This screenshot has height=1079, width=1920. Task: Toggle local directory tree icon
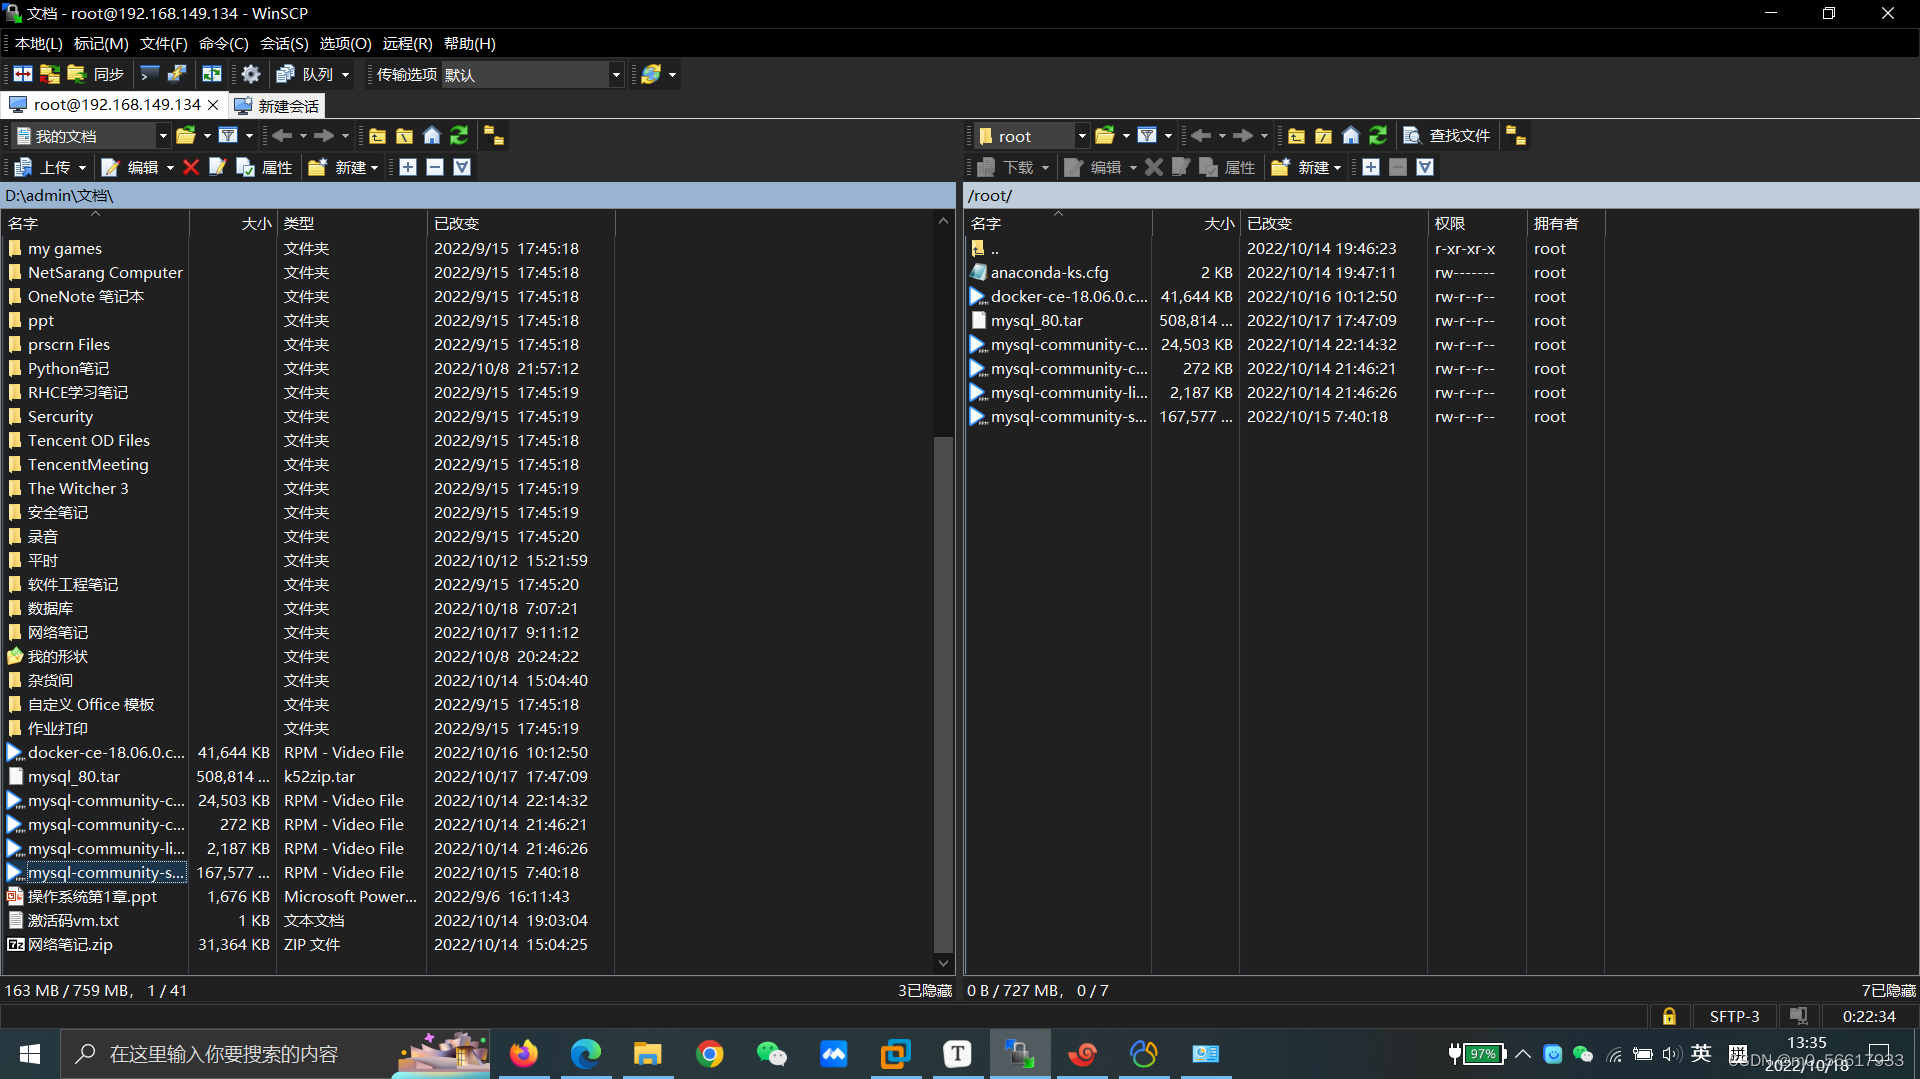point(494,136)
